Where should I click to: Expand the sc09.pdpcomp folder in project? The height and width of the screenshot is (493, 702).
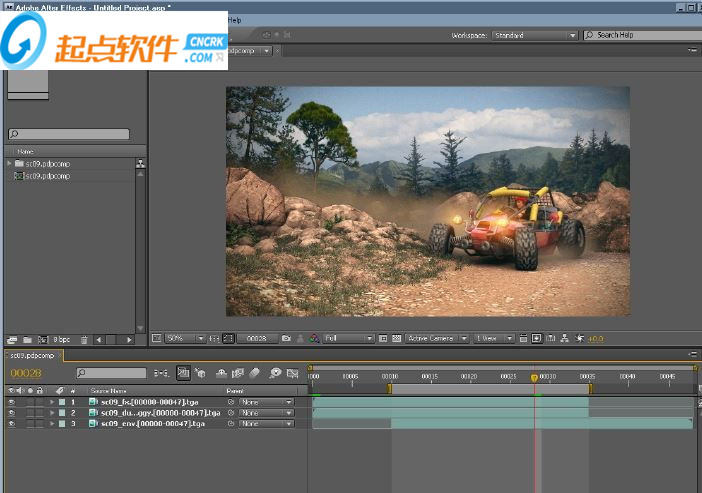(x=10, y=163)
